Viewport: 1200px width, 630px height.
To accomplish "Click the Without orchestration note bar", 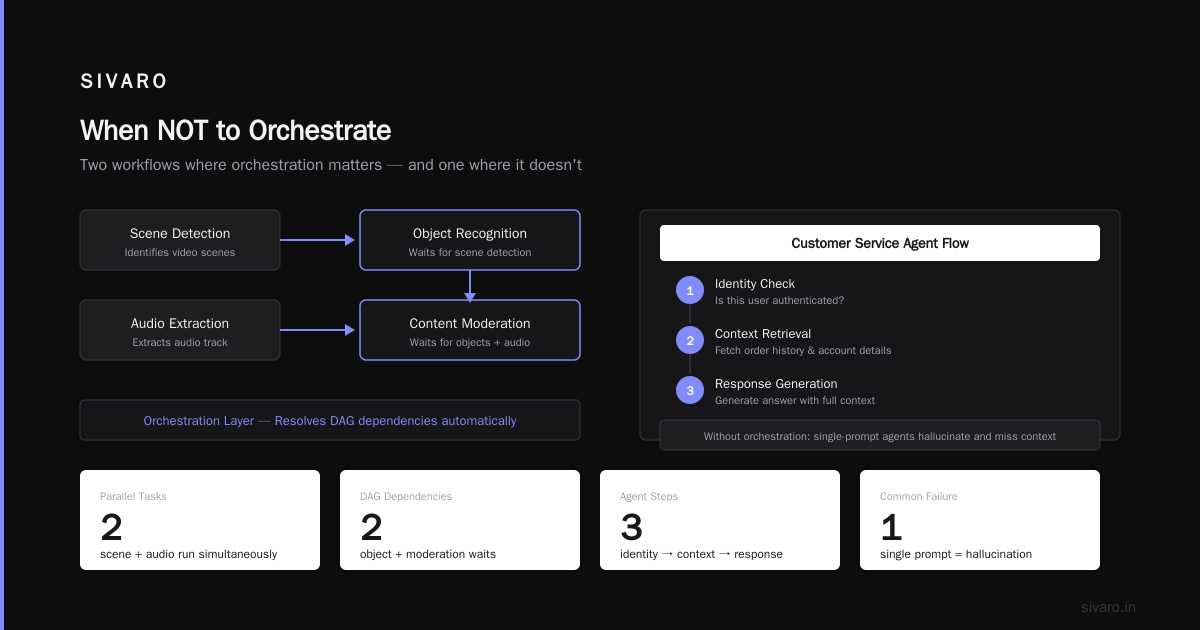I will pos(880,435).
